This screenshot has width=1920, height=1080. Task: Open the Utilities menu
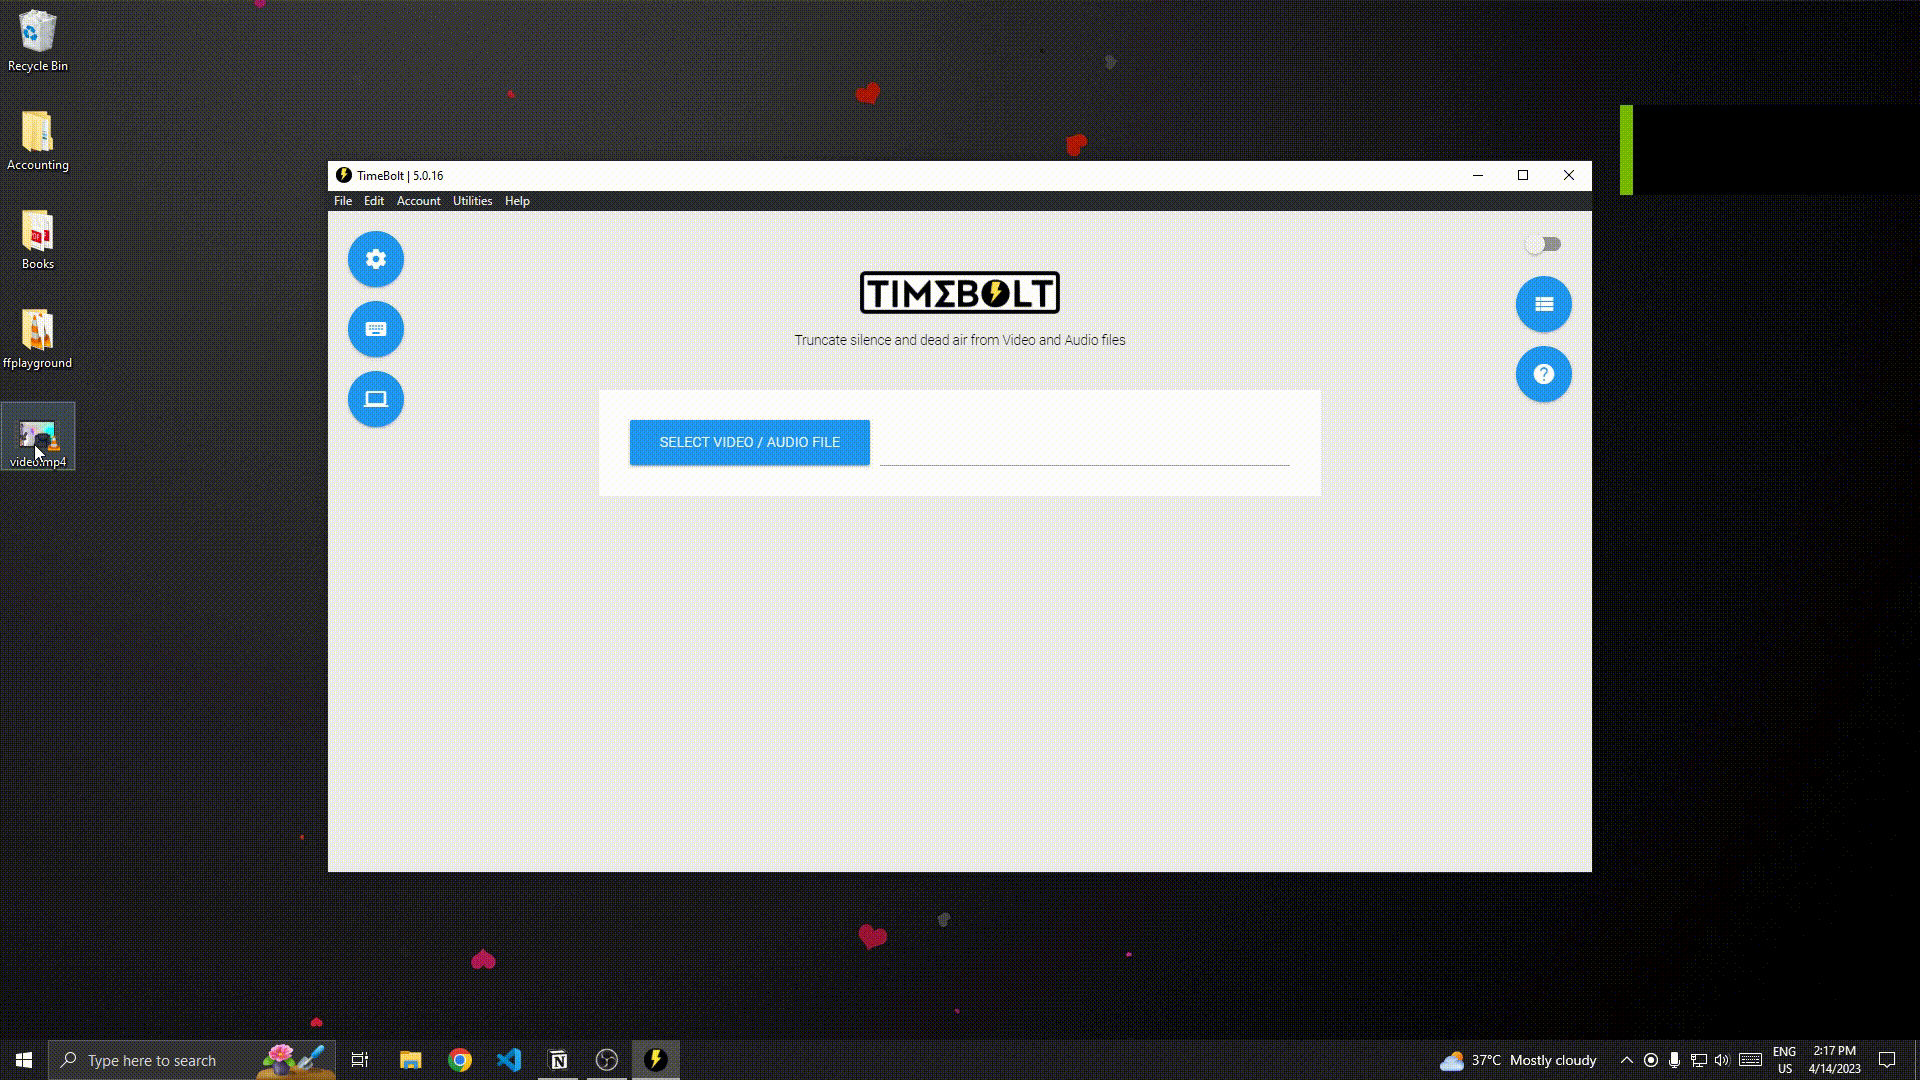(472, 201)
